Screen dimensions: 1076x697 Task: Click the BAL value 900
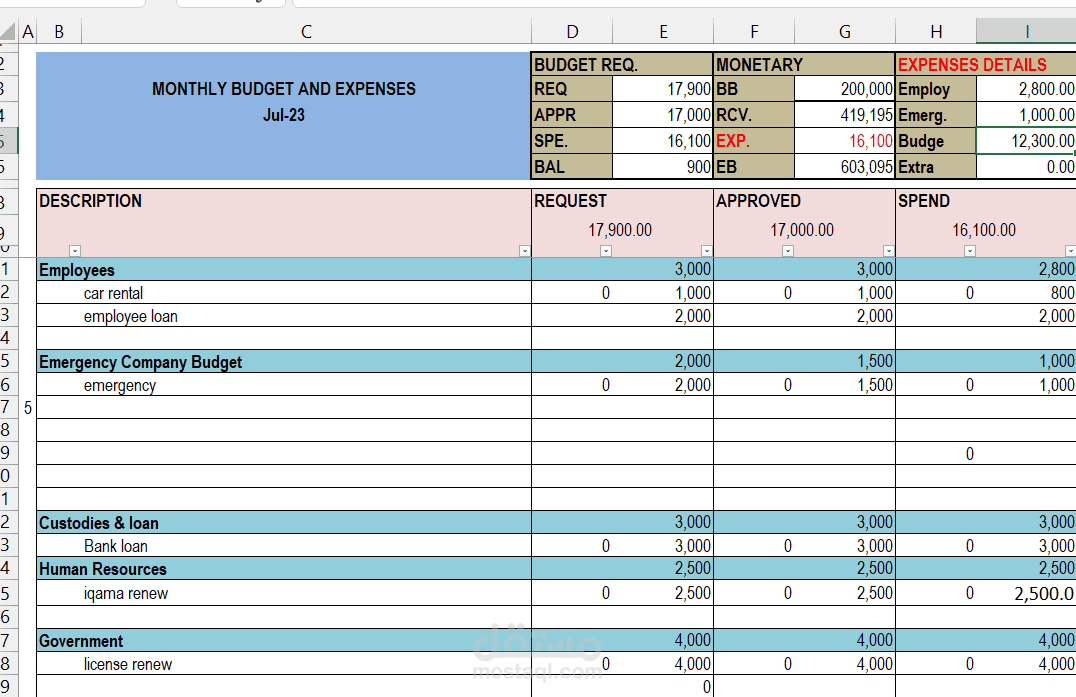click(x=662, y=167)
